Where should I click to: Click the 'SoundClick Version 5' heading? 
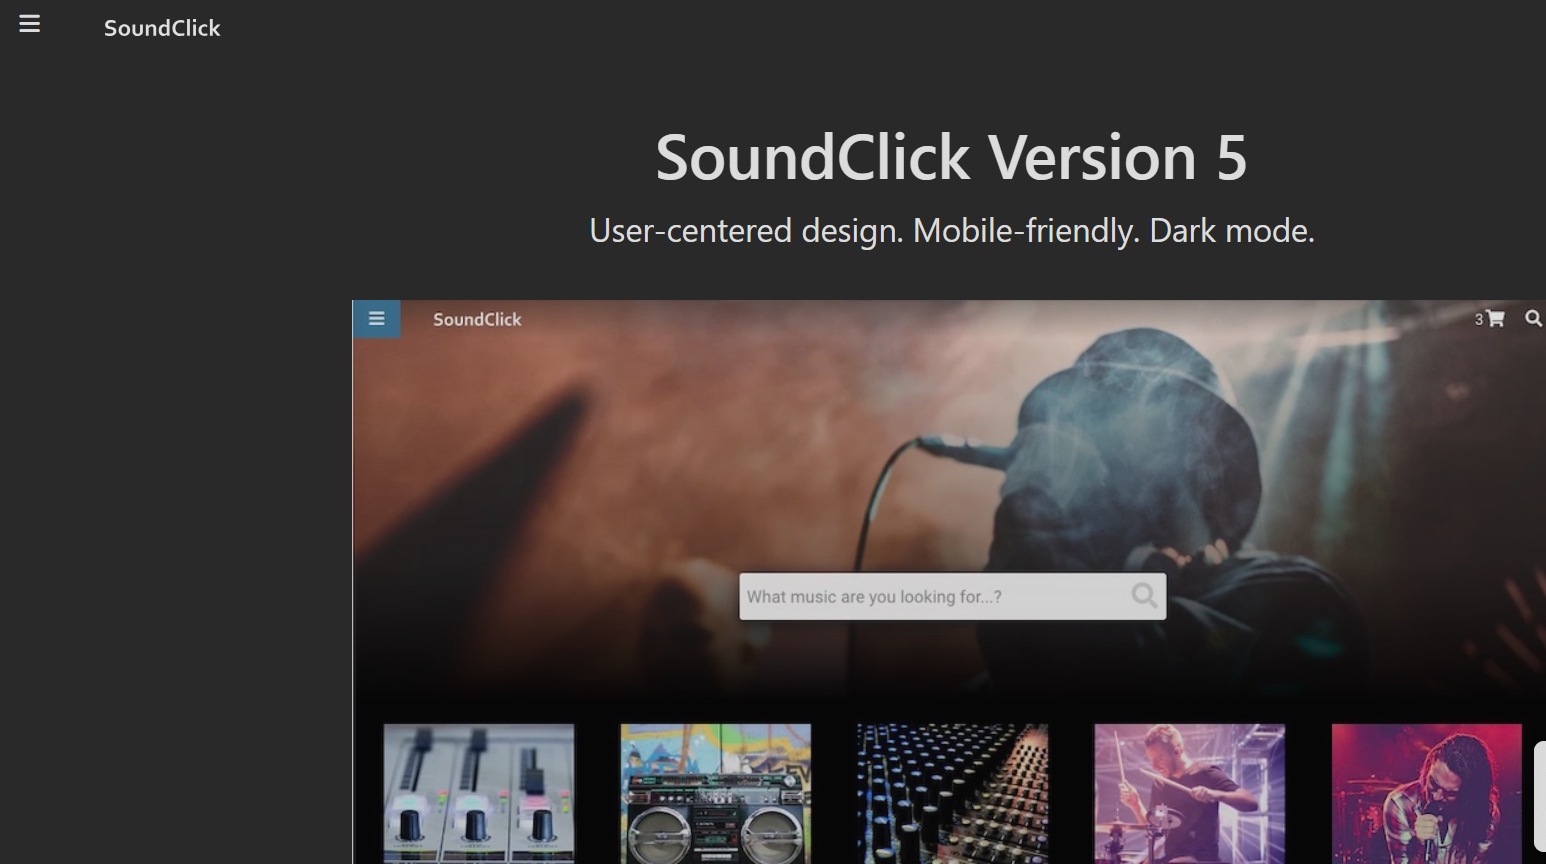pos(951,157)
